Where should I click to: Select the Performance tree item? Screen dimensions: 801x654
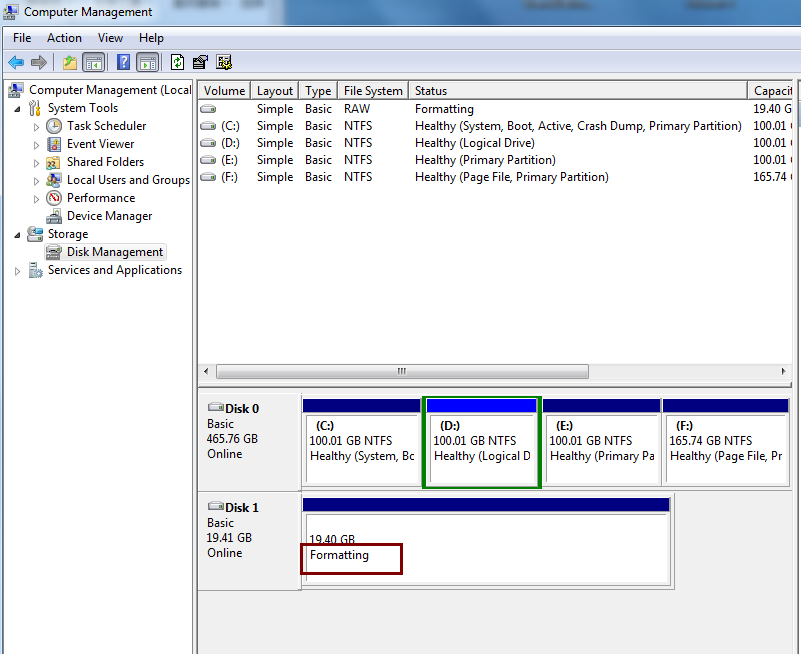point(100,198)
